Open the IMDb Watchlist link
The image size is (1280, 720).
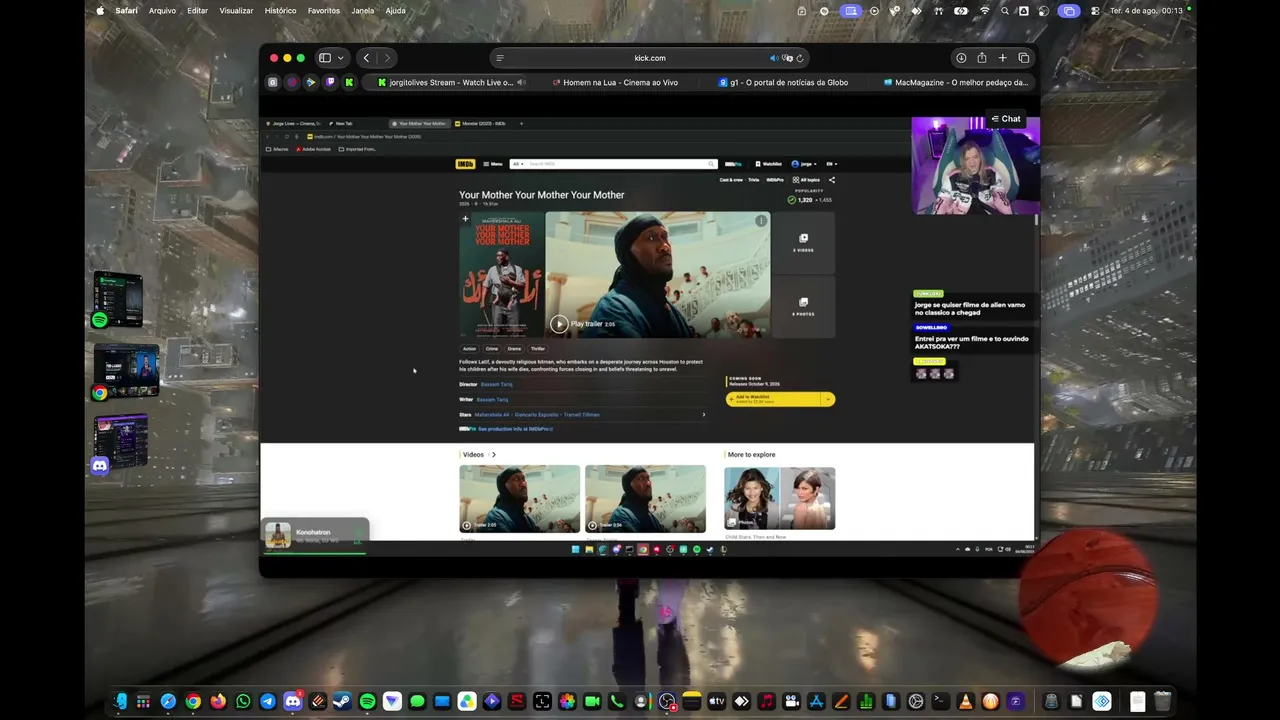(x=769, y=164)
